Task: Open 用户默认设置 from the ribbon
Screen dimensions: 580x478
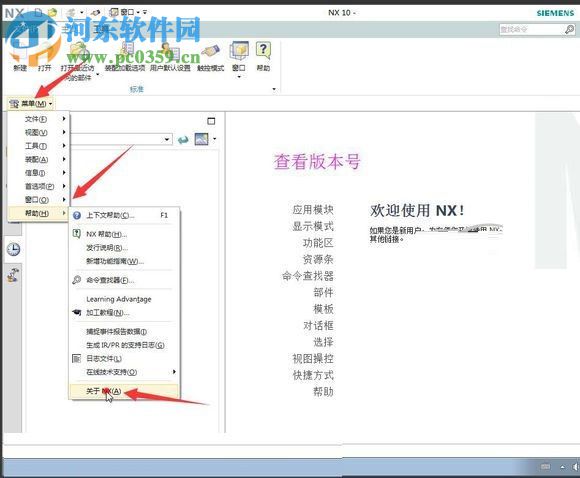Action: tap(170, 55)
